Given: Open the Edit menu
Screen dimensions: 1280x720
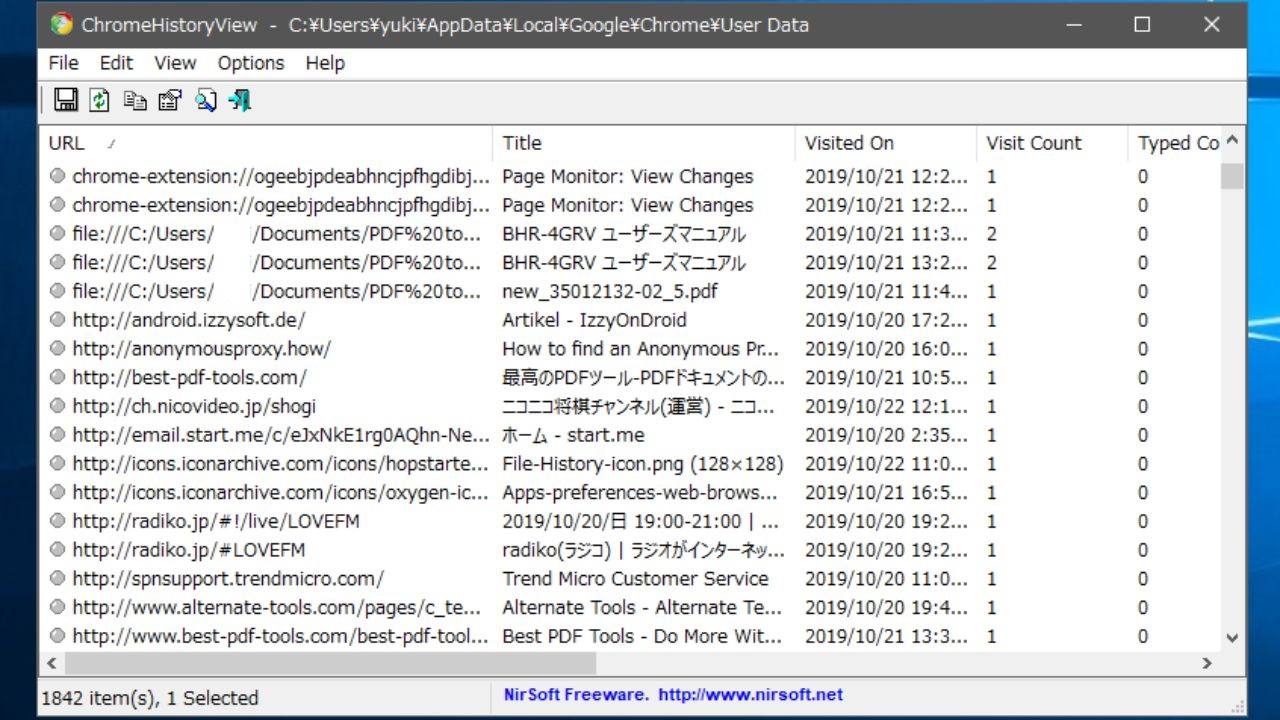Looking at the screenshot, I should point(116,63).
